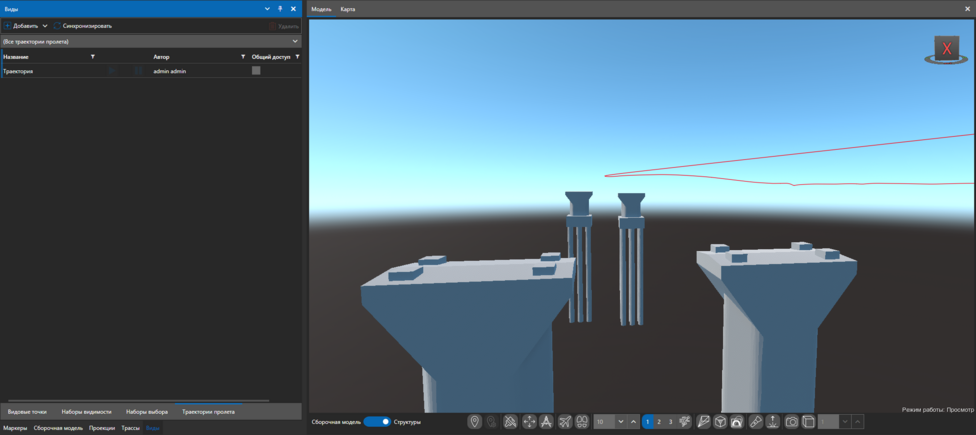Click the four-arrow move tool icon

(x=529, y=422)
